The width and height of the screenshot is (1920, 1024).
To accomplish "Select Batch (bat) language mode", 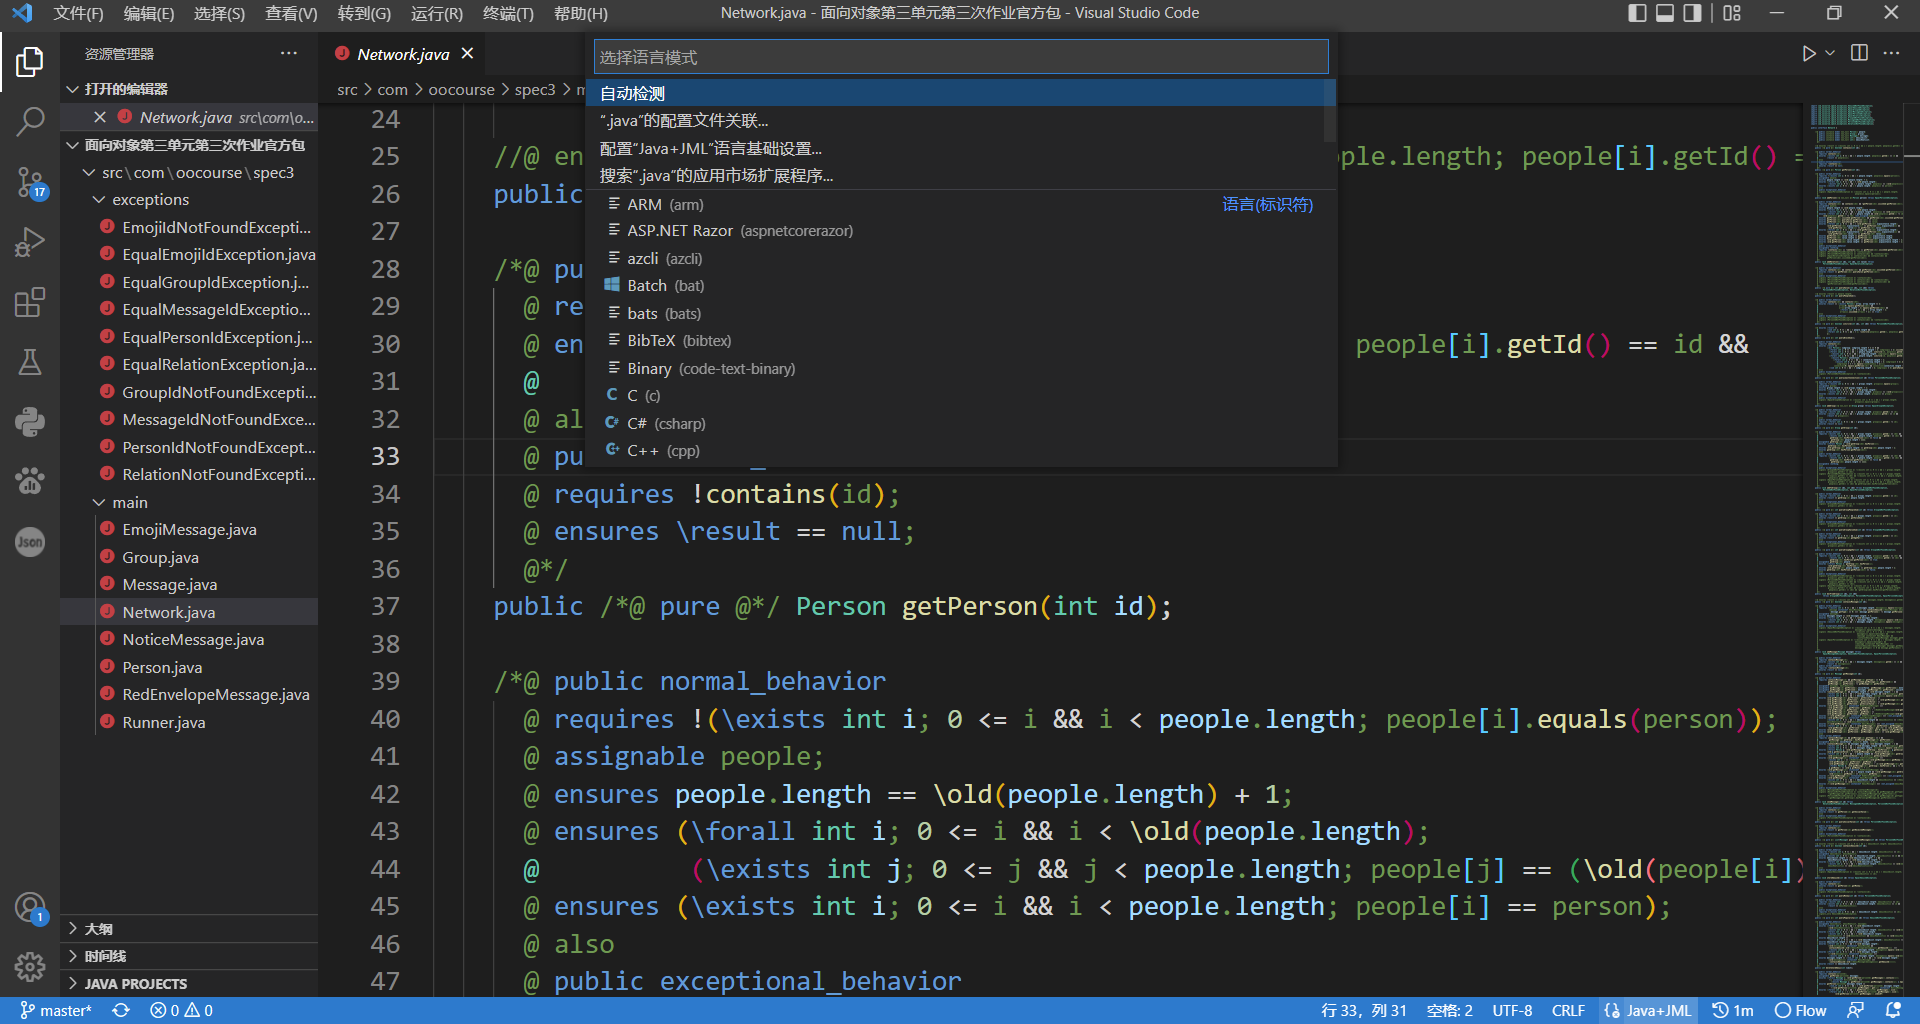I will pos(959,286).
